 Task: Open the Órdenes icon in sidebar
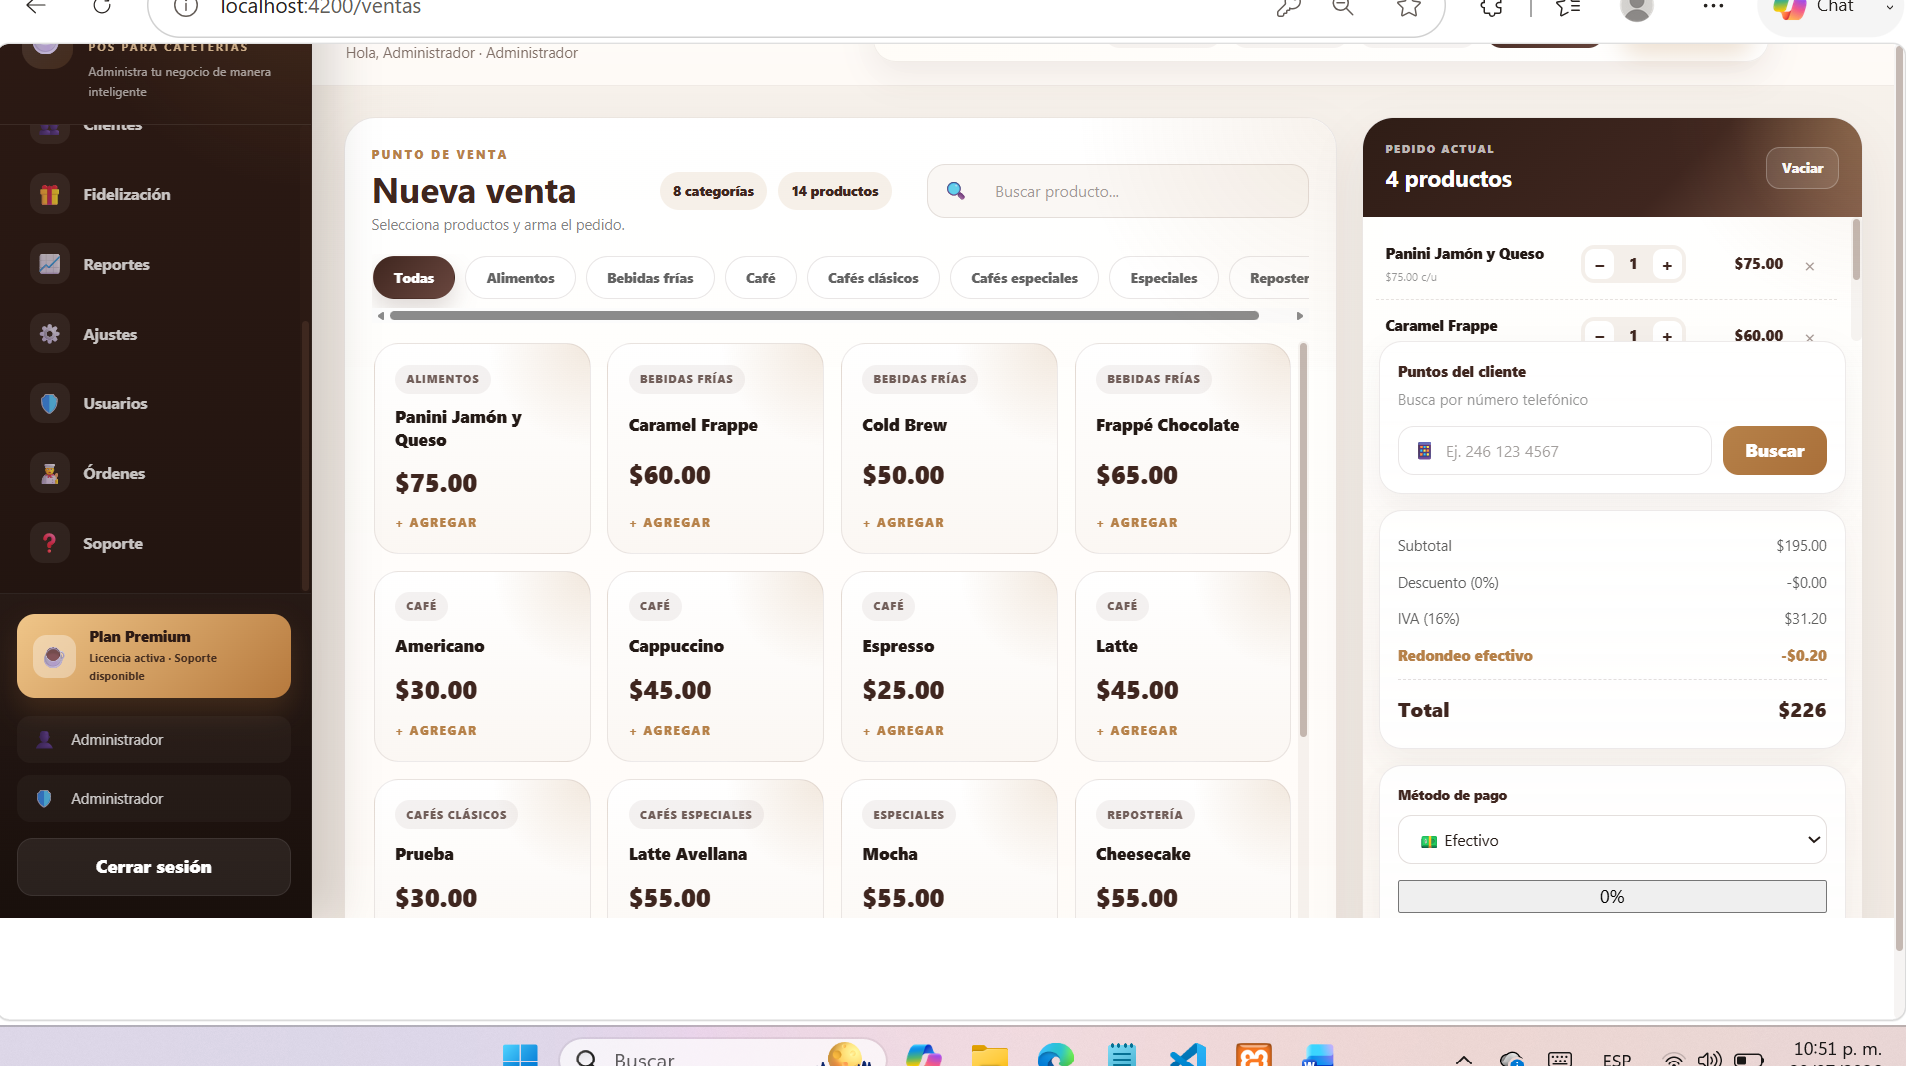(49, 474)
